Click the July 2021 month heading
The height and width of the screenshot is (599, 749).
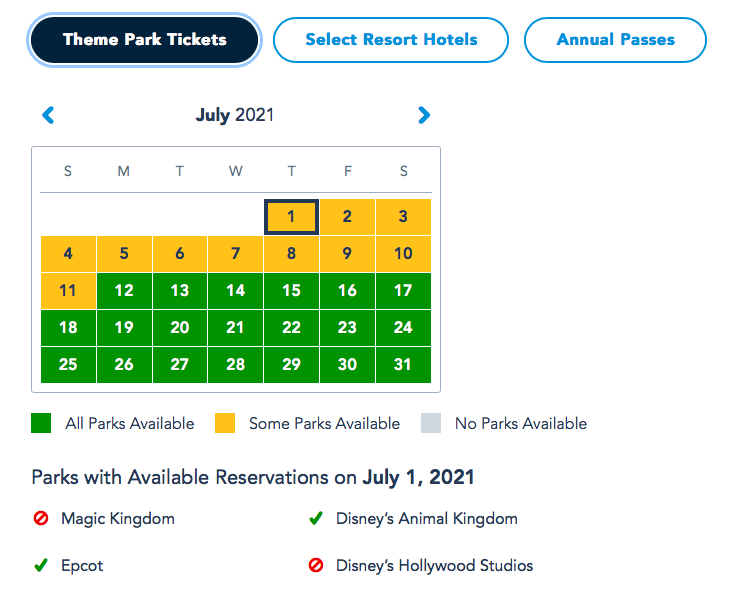click(x=235, y=116)
